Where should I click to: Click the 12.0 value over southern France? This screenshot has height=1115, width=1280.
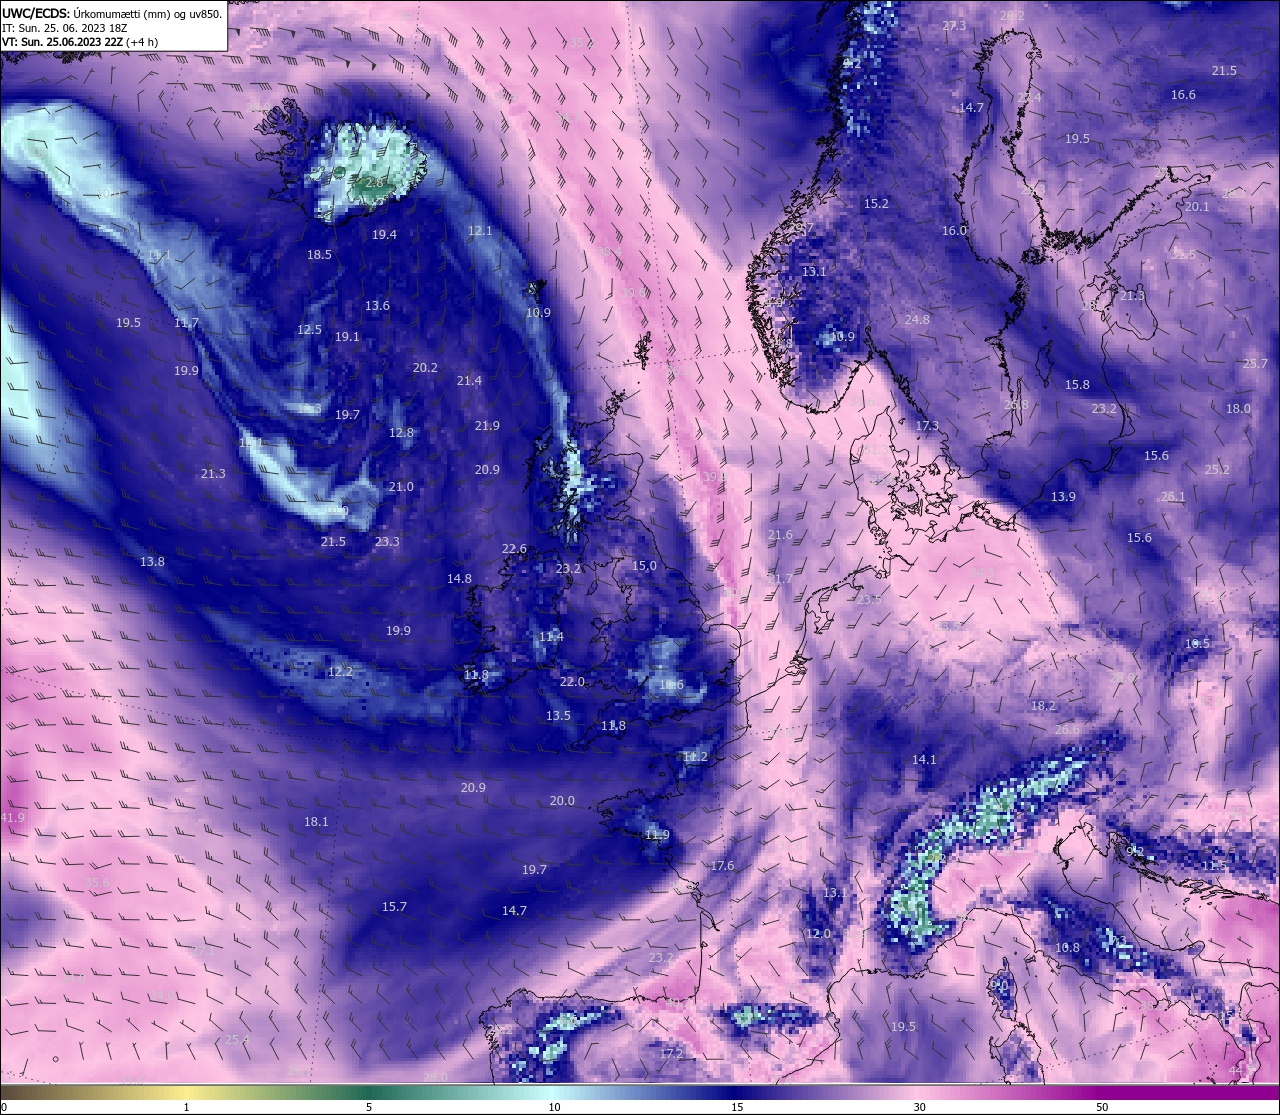point(818,933)
